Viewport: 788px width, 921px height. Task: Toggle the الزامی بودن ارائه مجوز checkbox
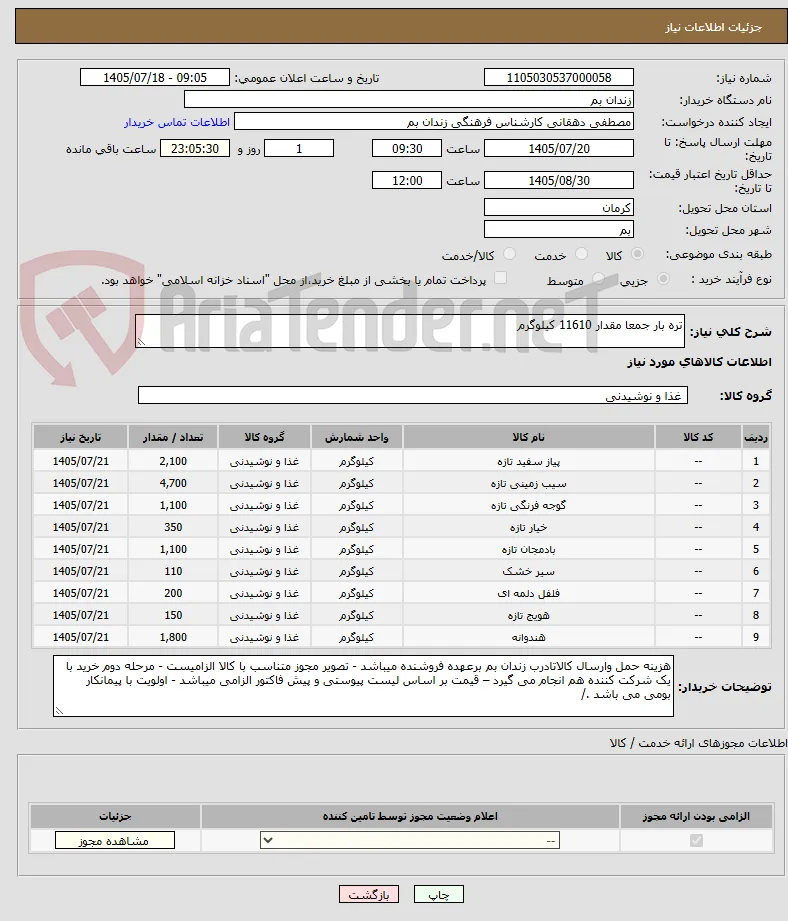(x=696, y=841)
